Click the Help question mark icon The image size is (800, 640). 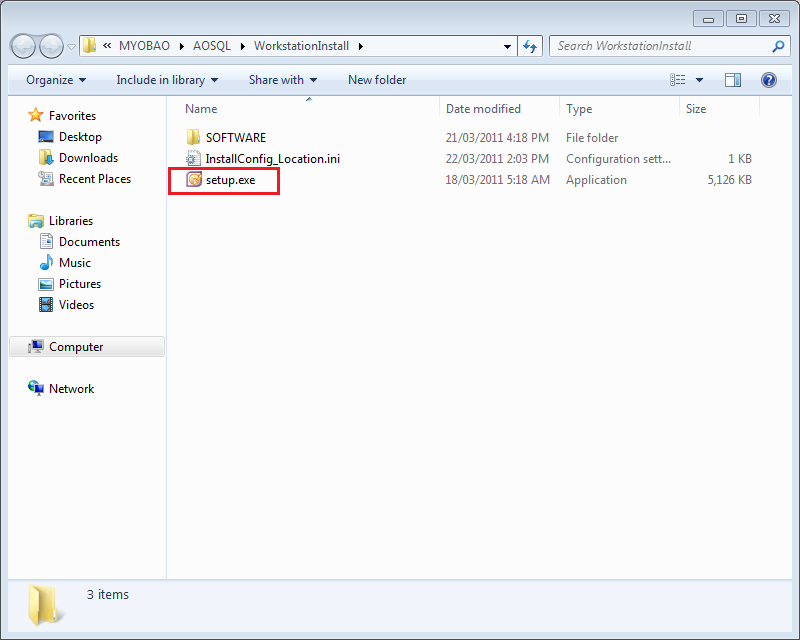click(769, 80)
